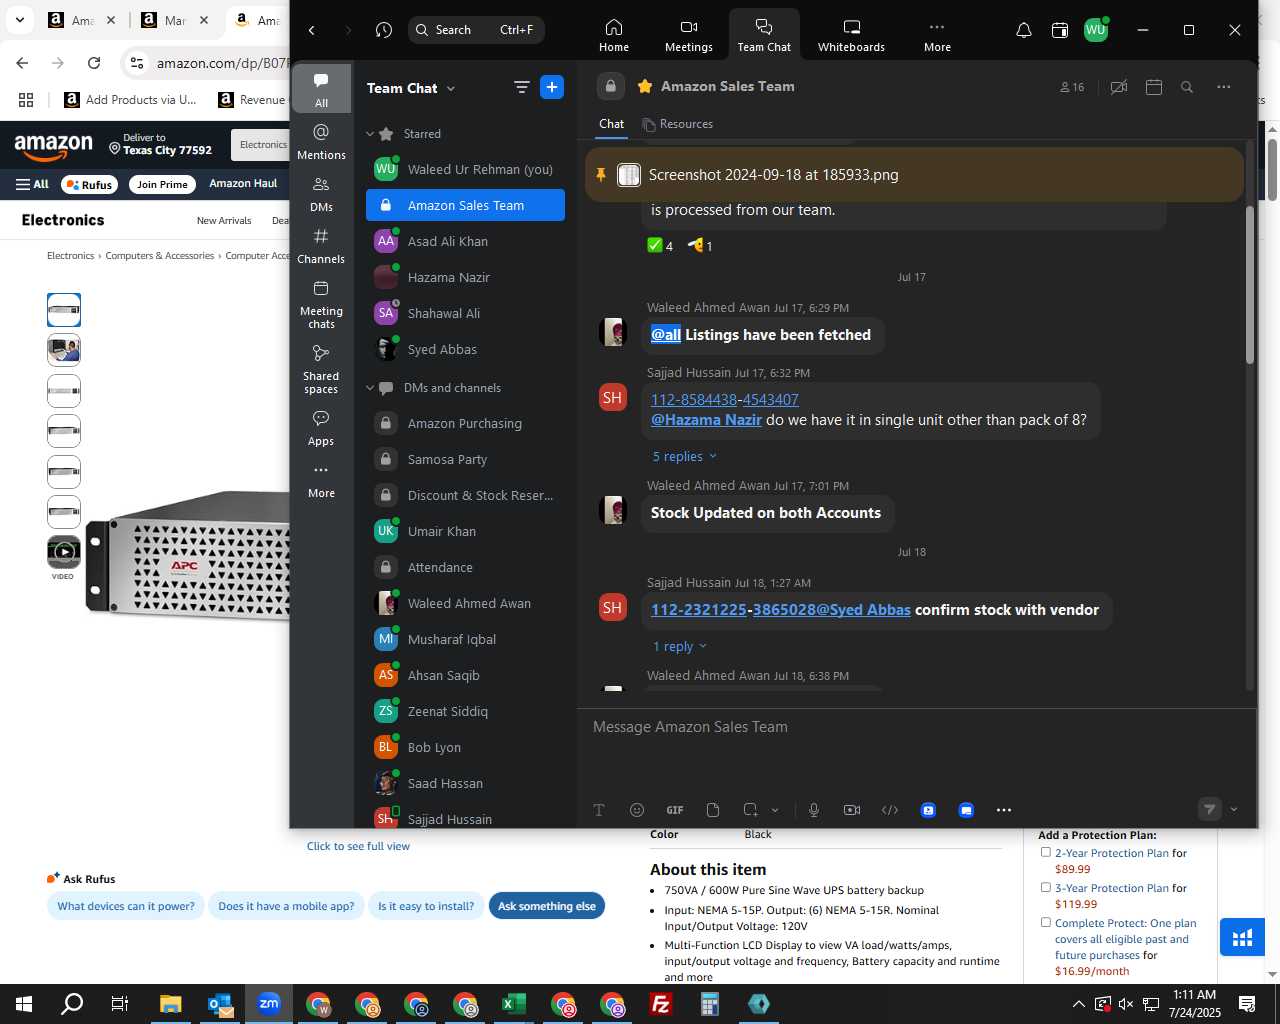Image resolution: width=1280 pixels, height=1024 pixels.
Task: Click the VIDEO thumbnail on Amazon page
Action: coord(64,552)
